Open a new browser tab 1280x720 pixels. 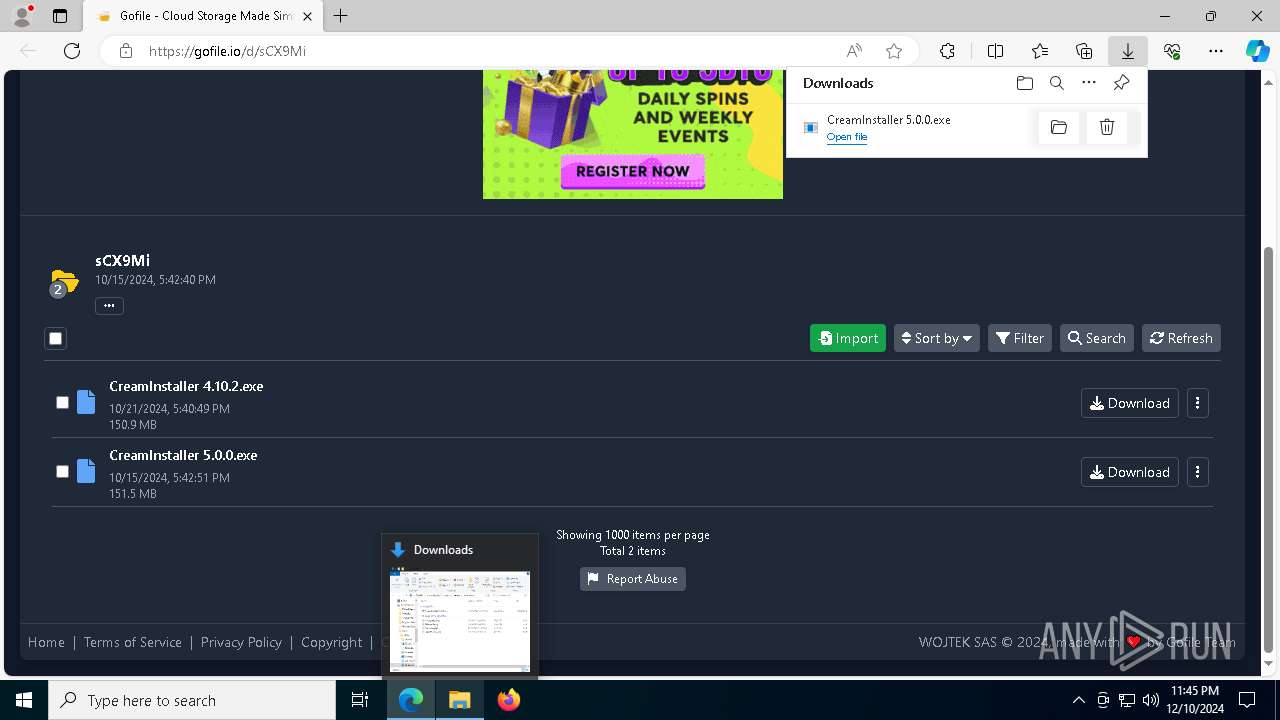[341, 16]
